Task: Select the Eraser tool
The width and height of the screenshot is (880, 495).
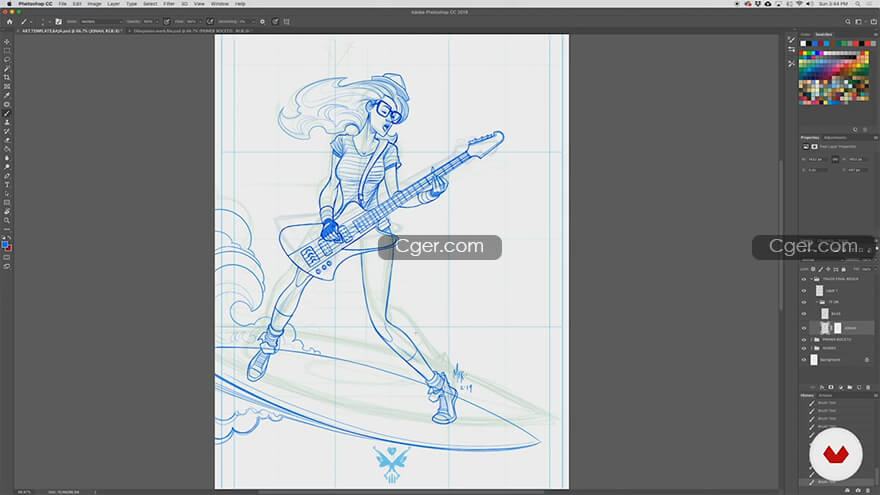Action: click(x=7, y=140)
